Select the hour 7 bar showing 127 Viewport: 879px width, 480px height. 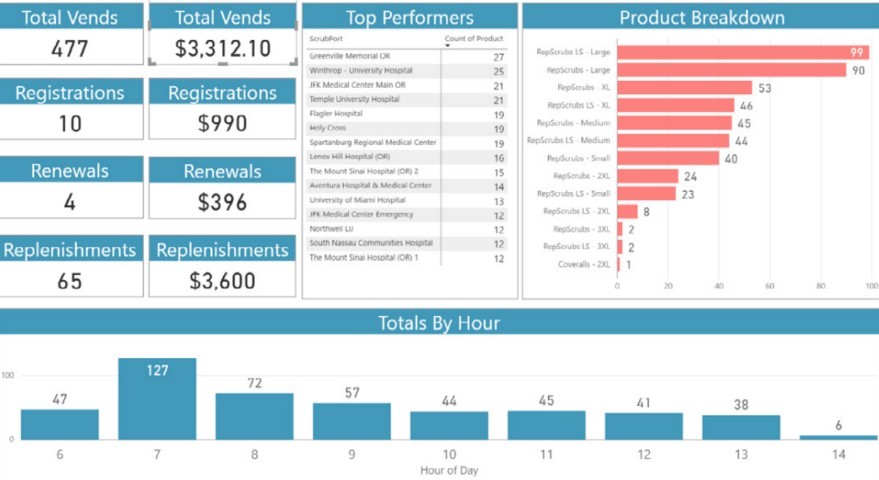[x=157, y=398]
